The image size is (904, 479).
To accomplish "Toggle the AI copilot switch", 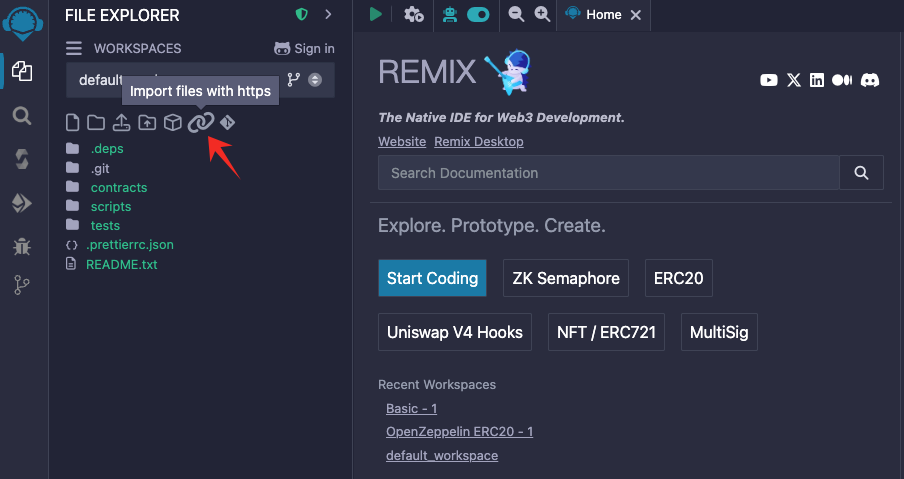I will pos(478,14).
